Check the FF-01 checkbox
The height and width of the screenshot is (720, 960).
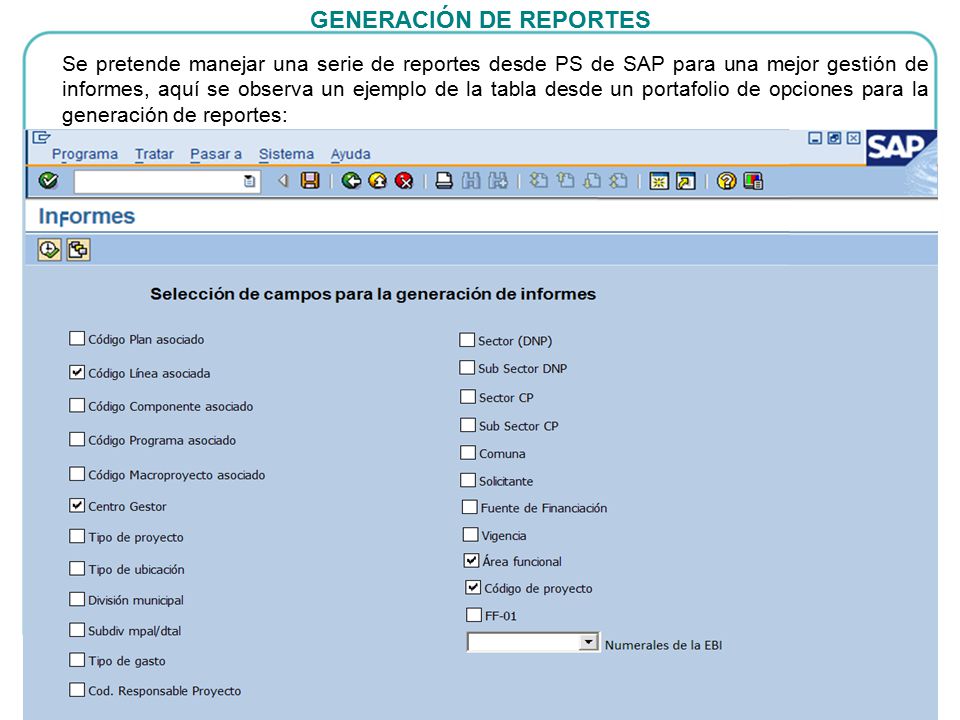pyautogui.click(x=474, y=614)
